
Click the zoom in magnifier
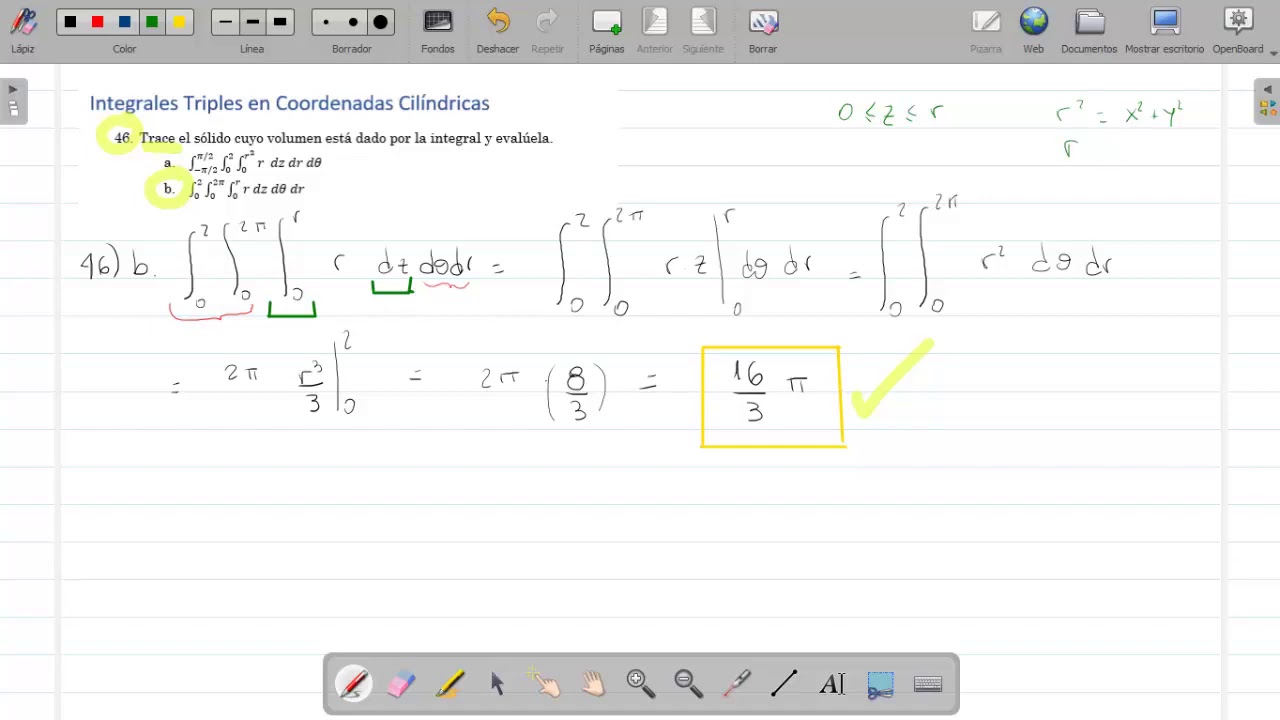[640, 684]
